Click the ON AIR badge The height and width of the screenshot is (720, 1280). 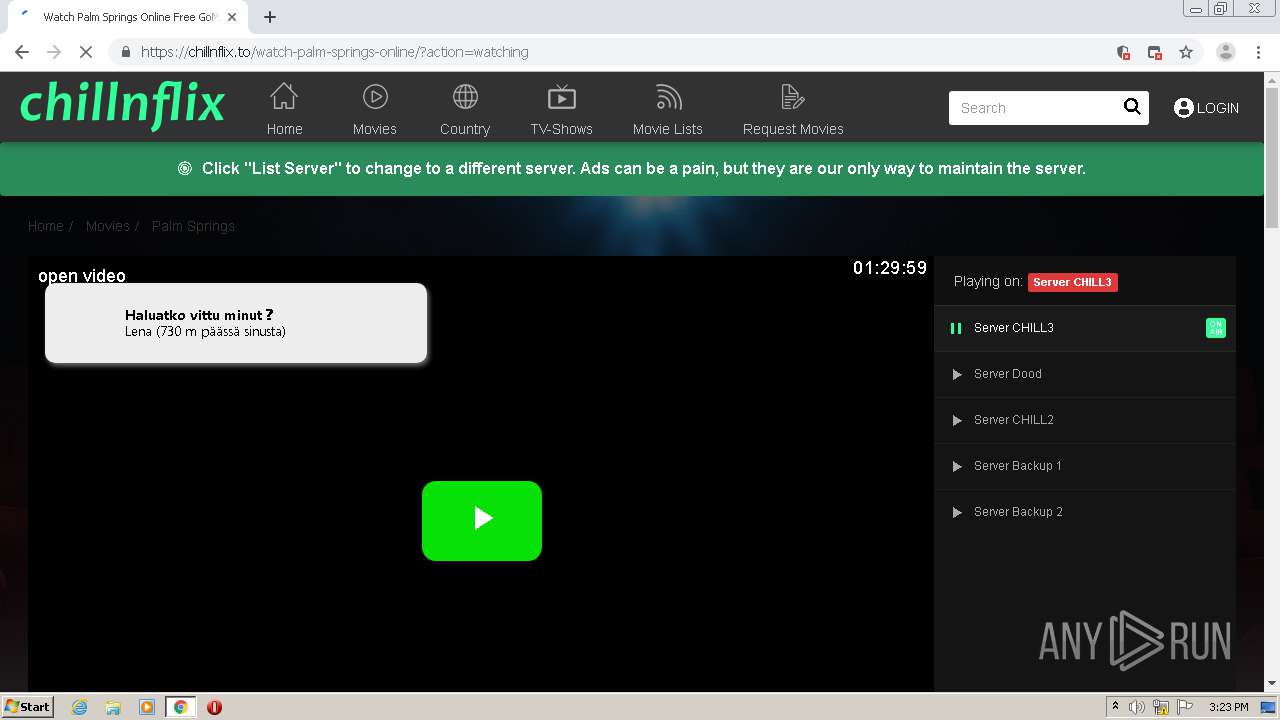tap(1216, 328)
